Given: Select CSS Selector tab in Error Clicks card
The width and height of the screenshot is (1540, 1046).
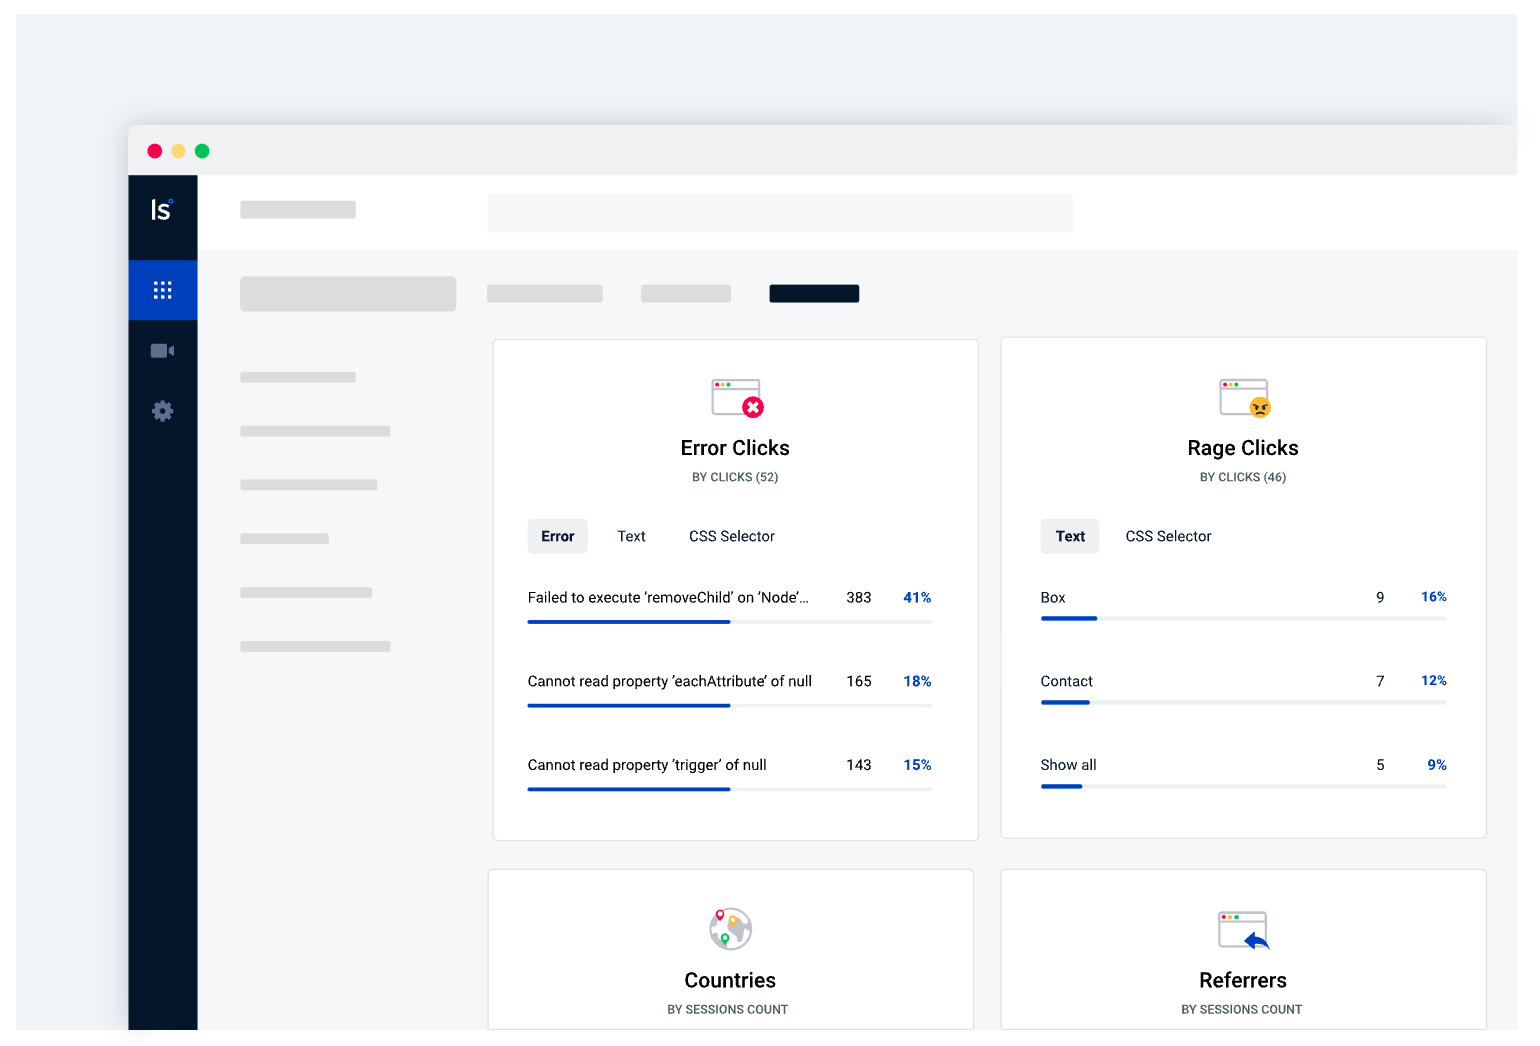Looking at the screenshot, I should pos(732,536).
